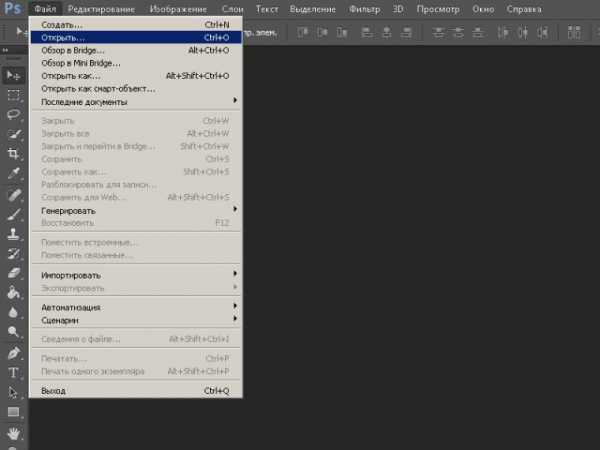Select the Healing Brush tool

(x=13, y=195)
